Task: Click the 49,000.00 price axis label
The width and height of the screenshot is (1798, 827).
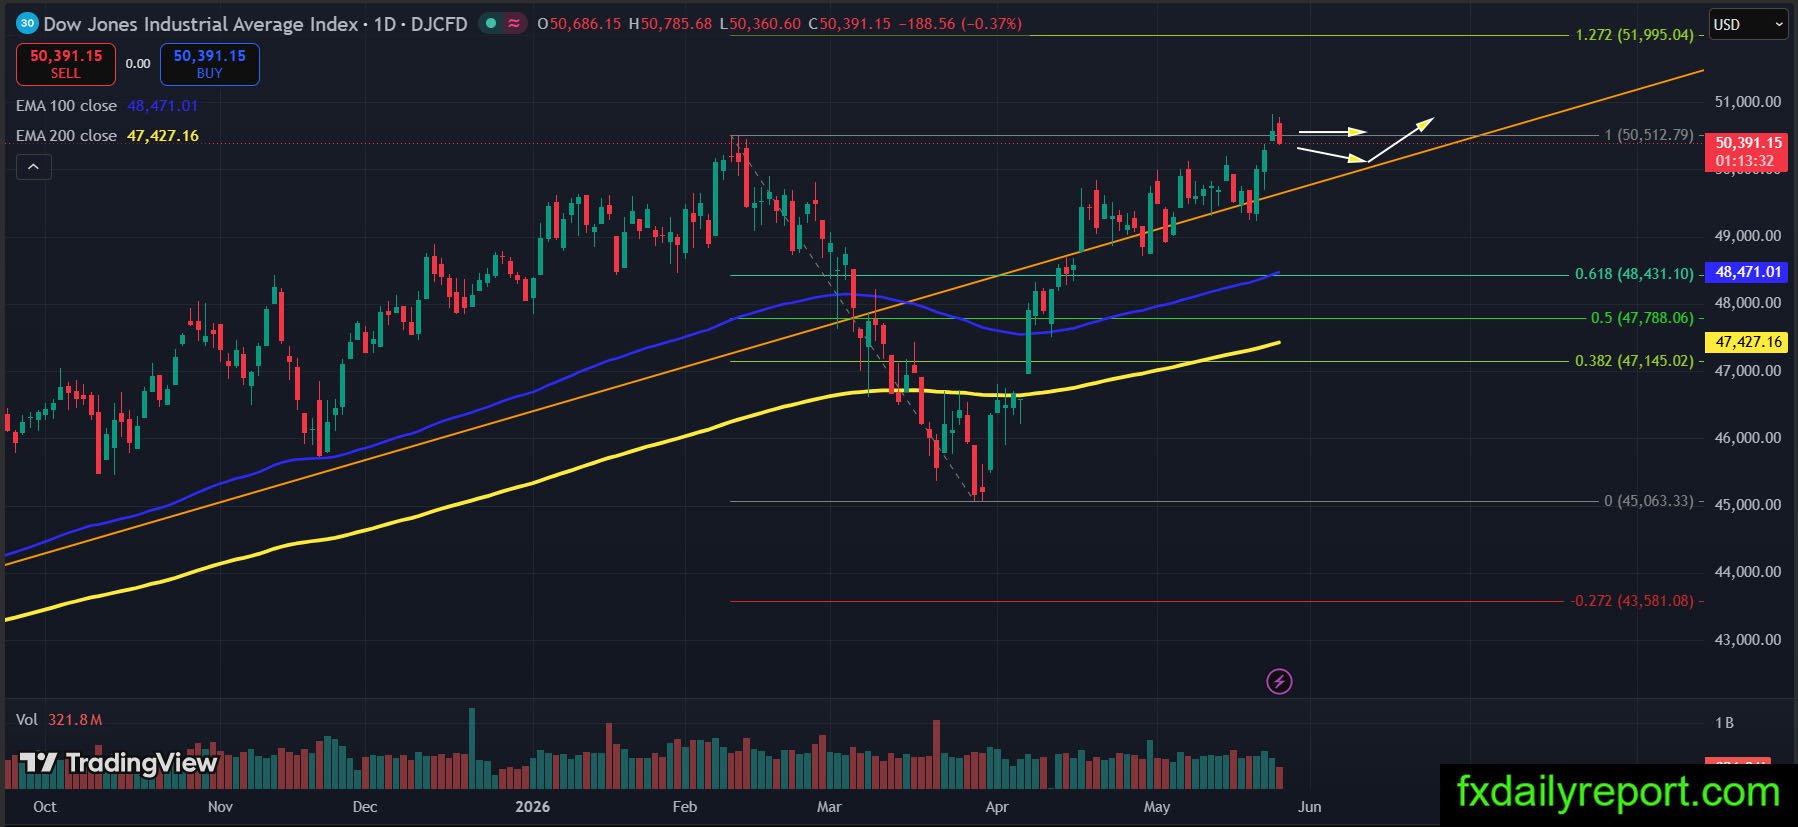Action: pyautogui.click(x=1747, y=236)
